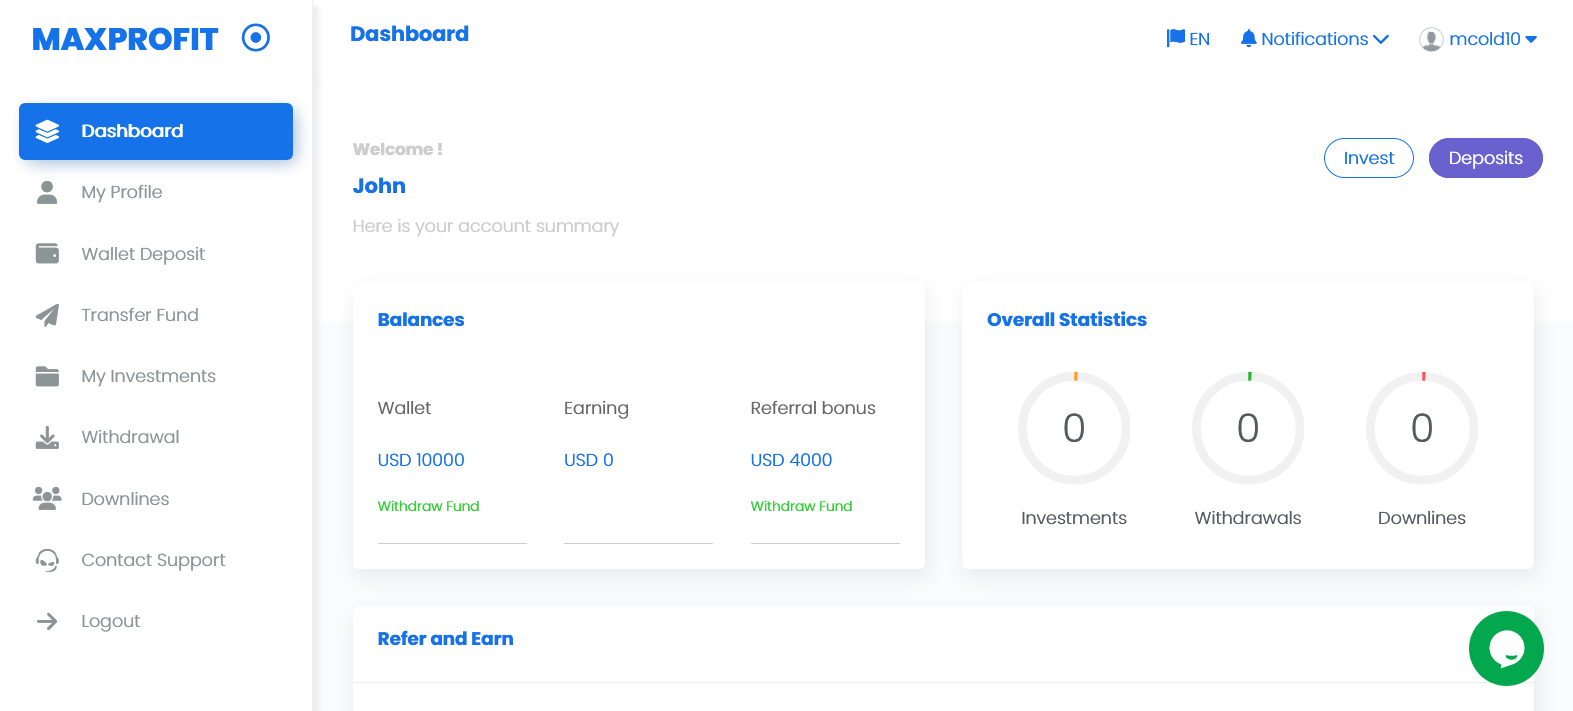Open the EN language selector

coord(1188,39)
